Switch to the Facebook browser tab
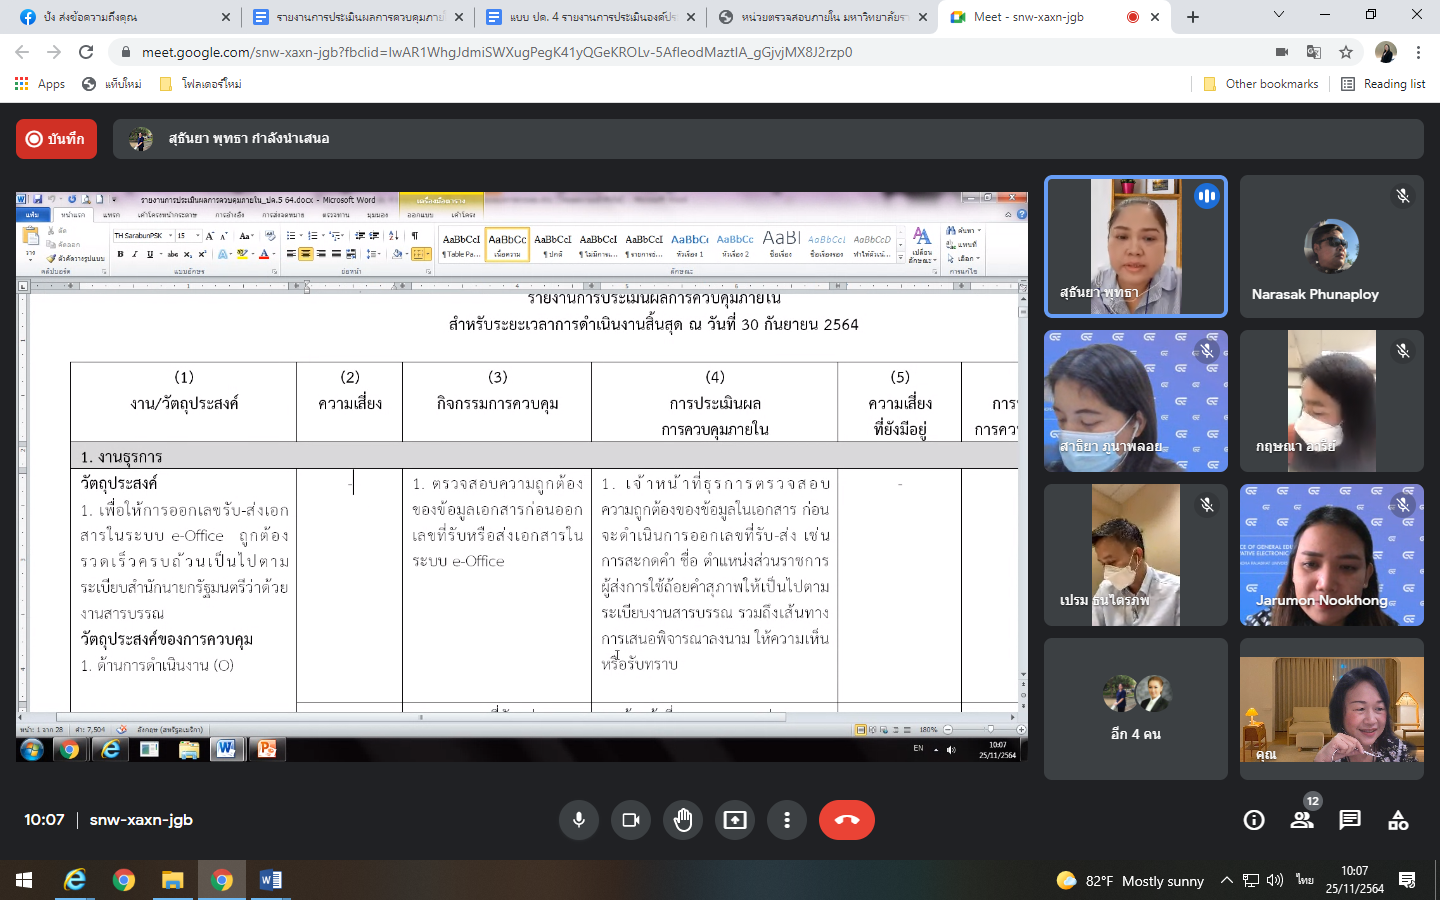 (120, 17)
